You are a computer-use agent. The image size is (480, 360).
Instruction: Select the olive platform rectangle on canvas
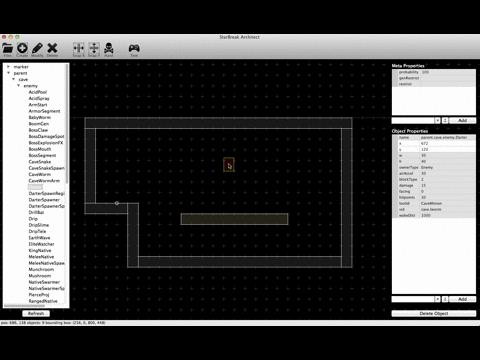[234, 219]
